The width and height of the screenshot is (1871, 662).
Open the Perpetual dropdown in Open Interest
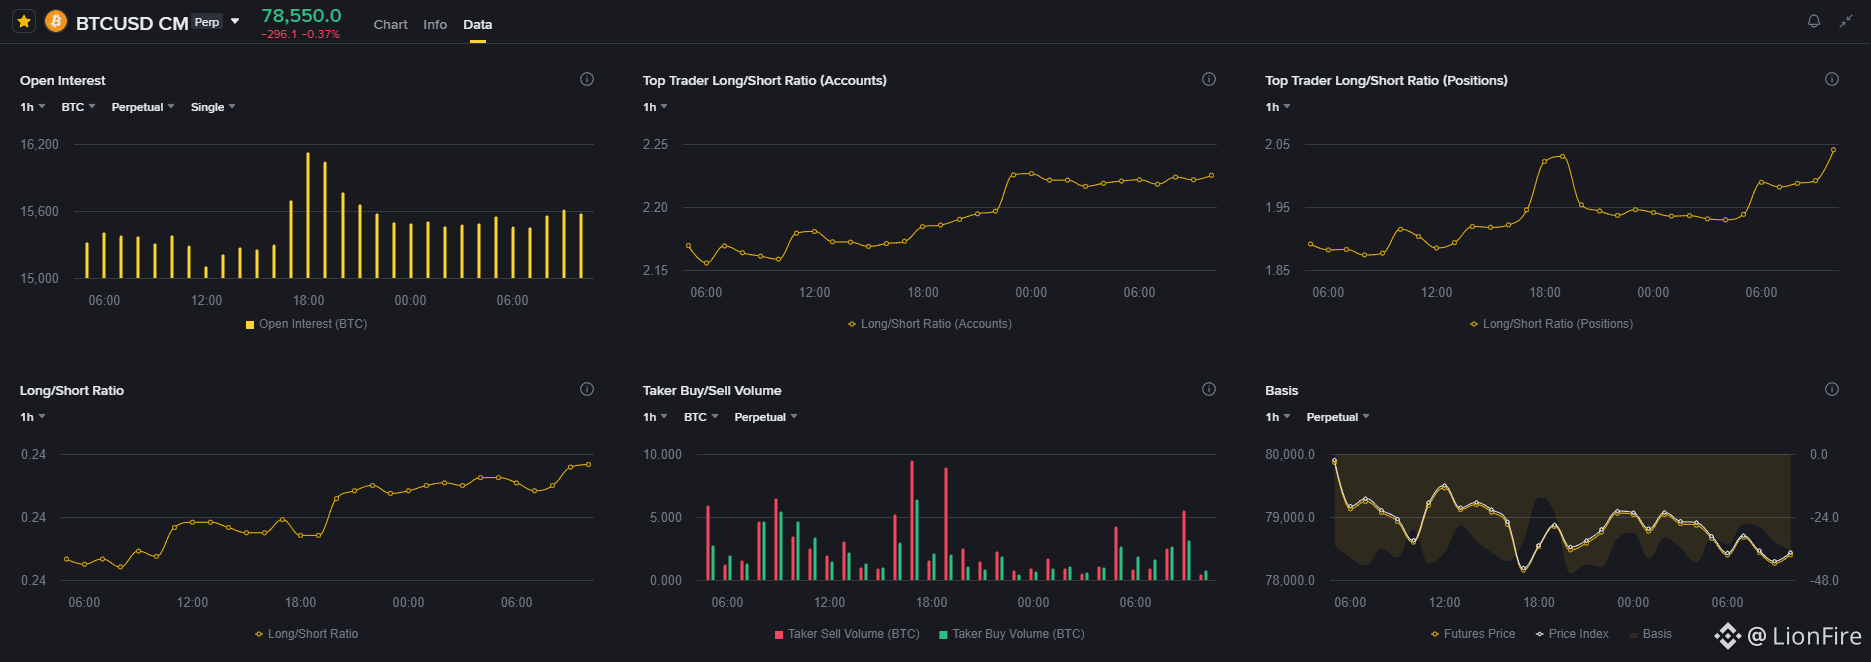coord(143,107)
